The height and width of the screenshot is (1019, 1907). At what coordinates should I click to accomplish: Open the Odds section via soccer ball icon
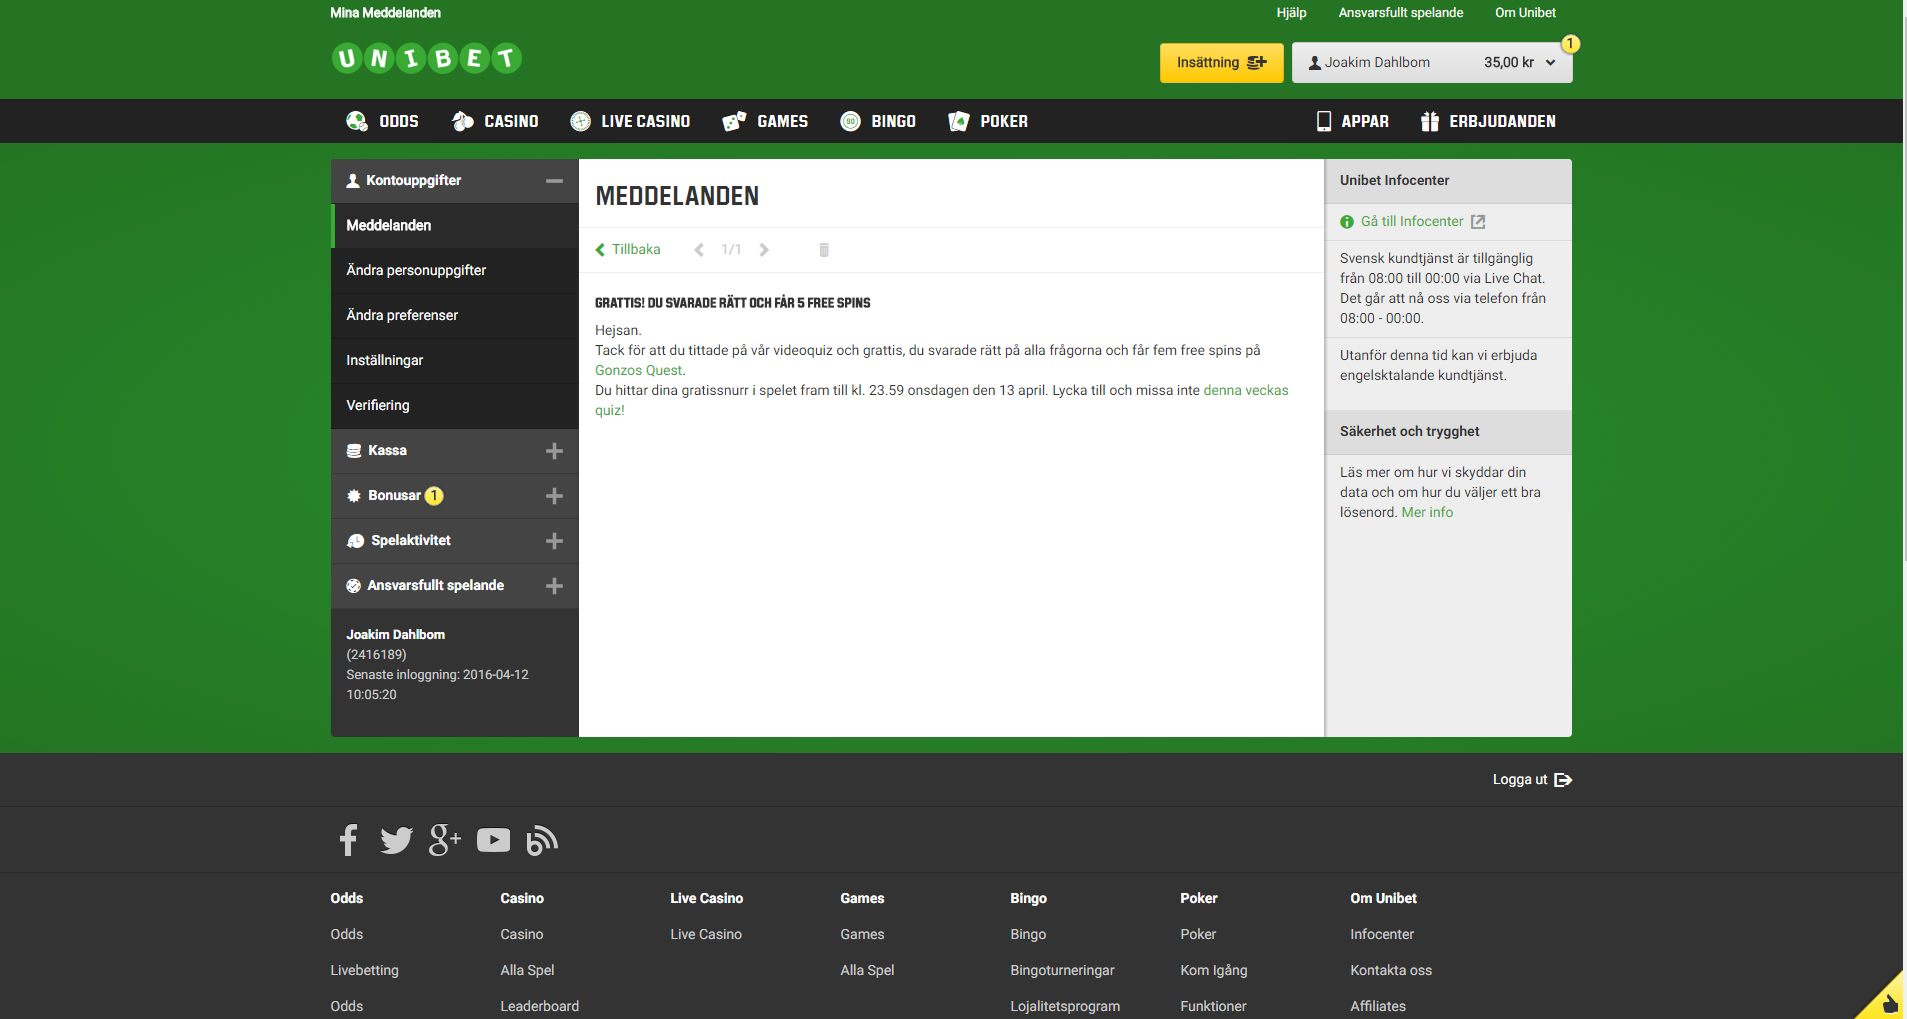pyautogui.click(x=356, y=121)
